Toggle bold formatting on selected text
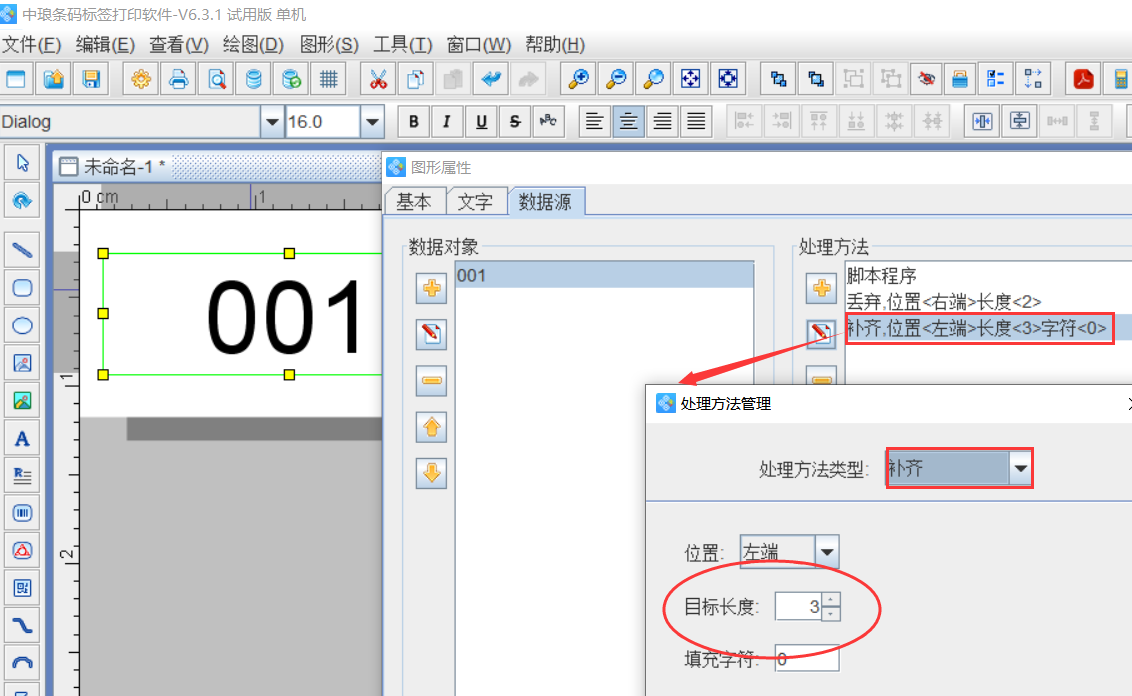The image size is (1132, 696). tap(413, 121)
